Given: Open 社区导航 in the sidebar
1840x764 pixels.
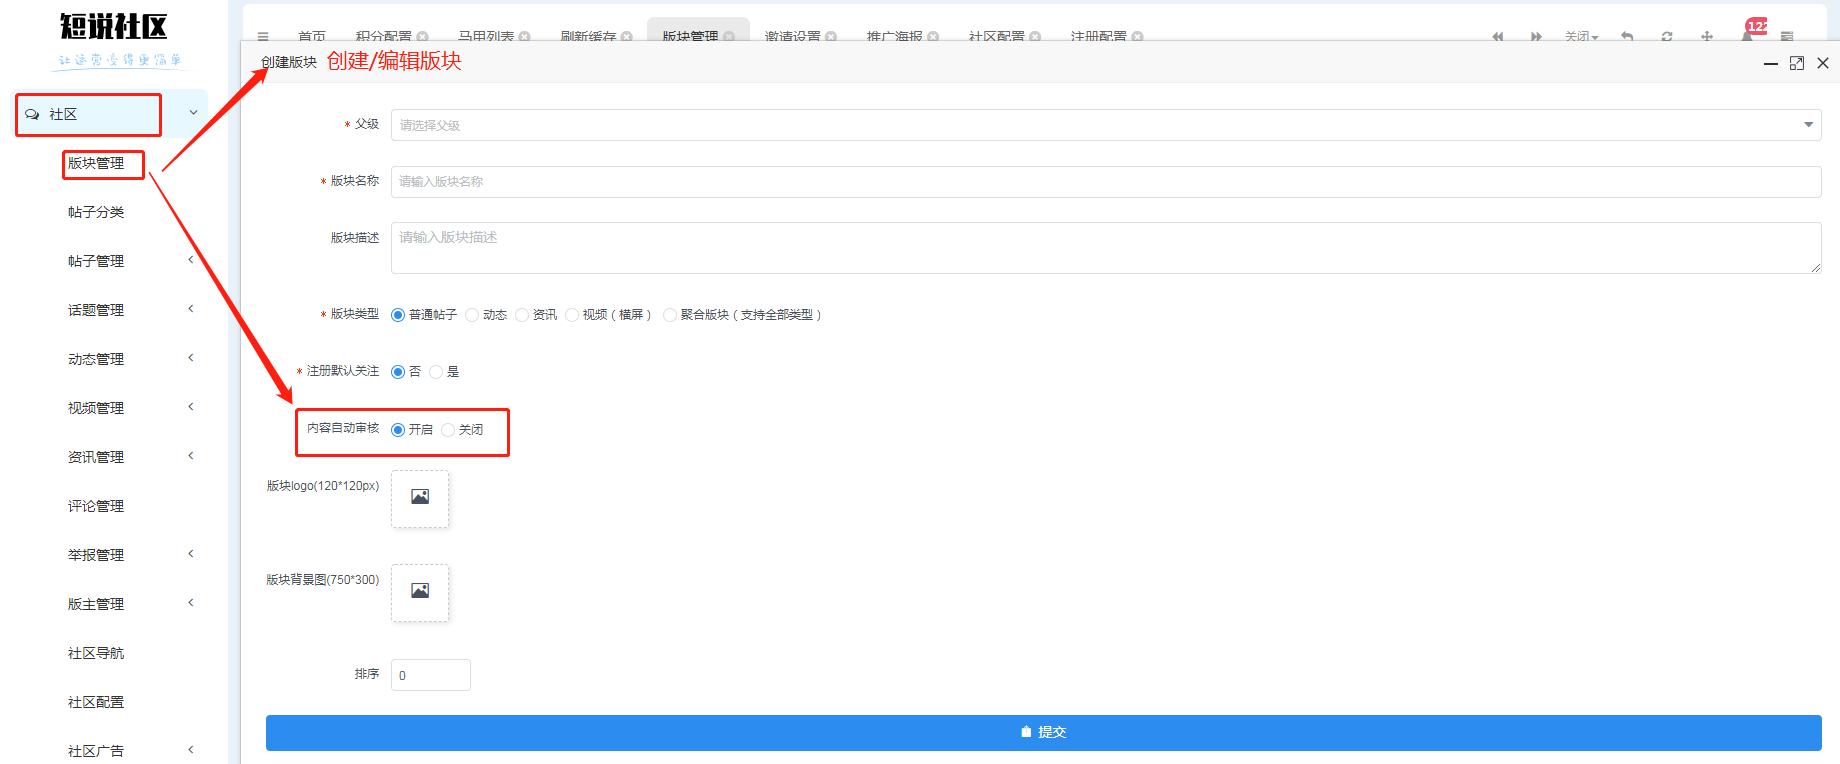Looking at the screenshot, I should point(96,653).
